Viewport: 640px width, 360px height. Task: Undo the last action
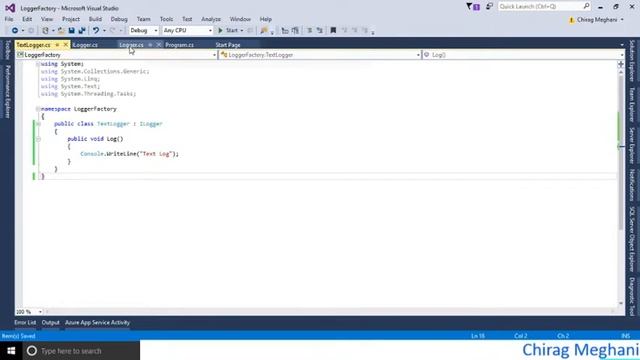(96, 31)
